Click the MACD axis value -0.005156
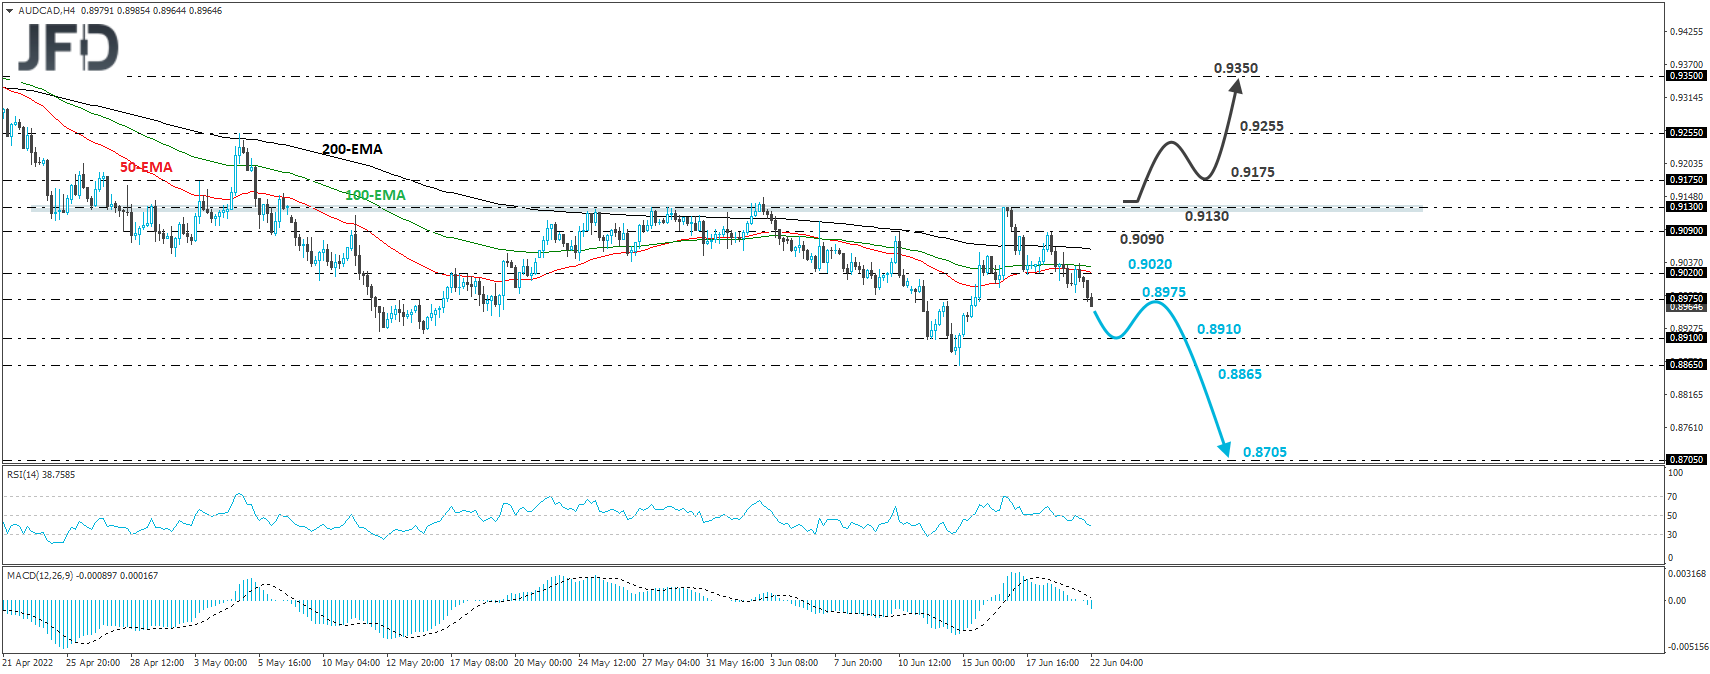This screenshot has height=674, width=1710. [1688, 647]
